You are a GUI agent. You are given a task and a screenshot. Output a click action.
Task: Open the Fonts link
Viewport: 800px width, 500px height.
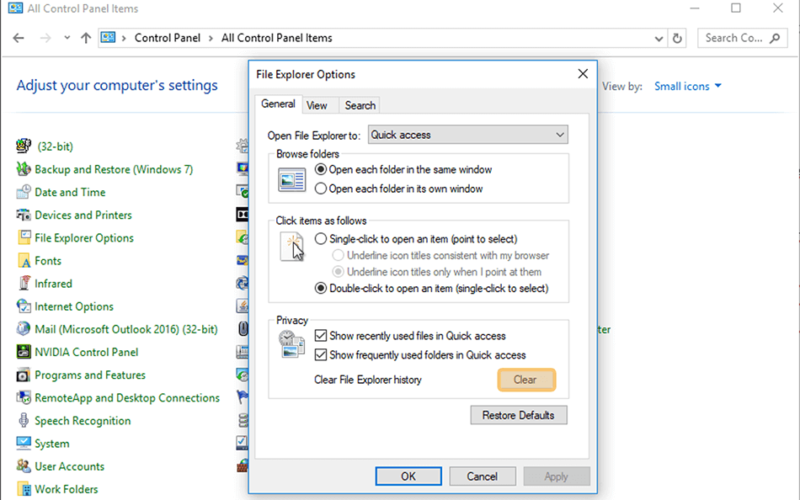(x=48, y=261)
